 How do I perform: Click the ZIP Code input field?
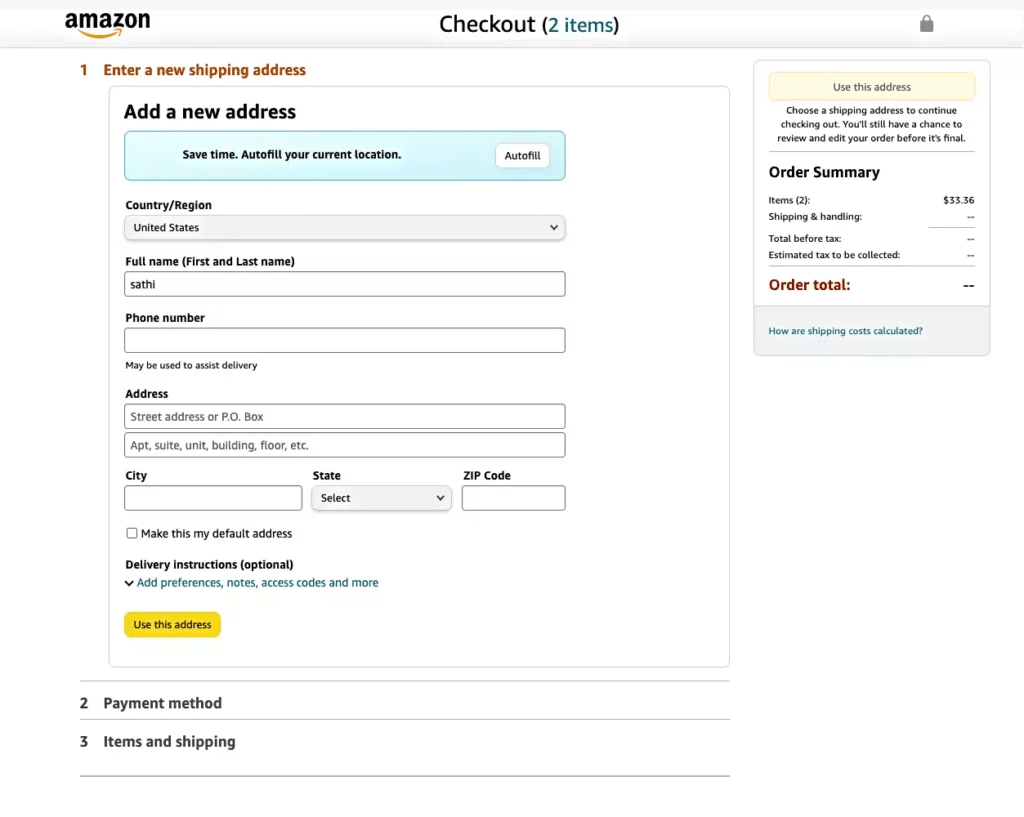[x=513, y=497]
